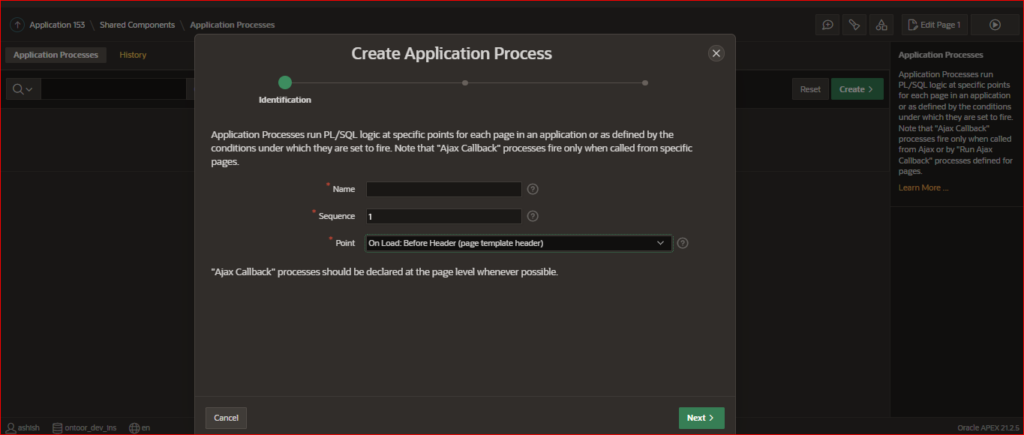The height and width of the screenshot is (435, 1024).
Task: Click into the Name text field
Action: [x=443, y=188]
